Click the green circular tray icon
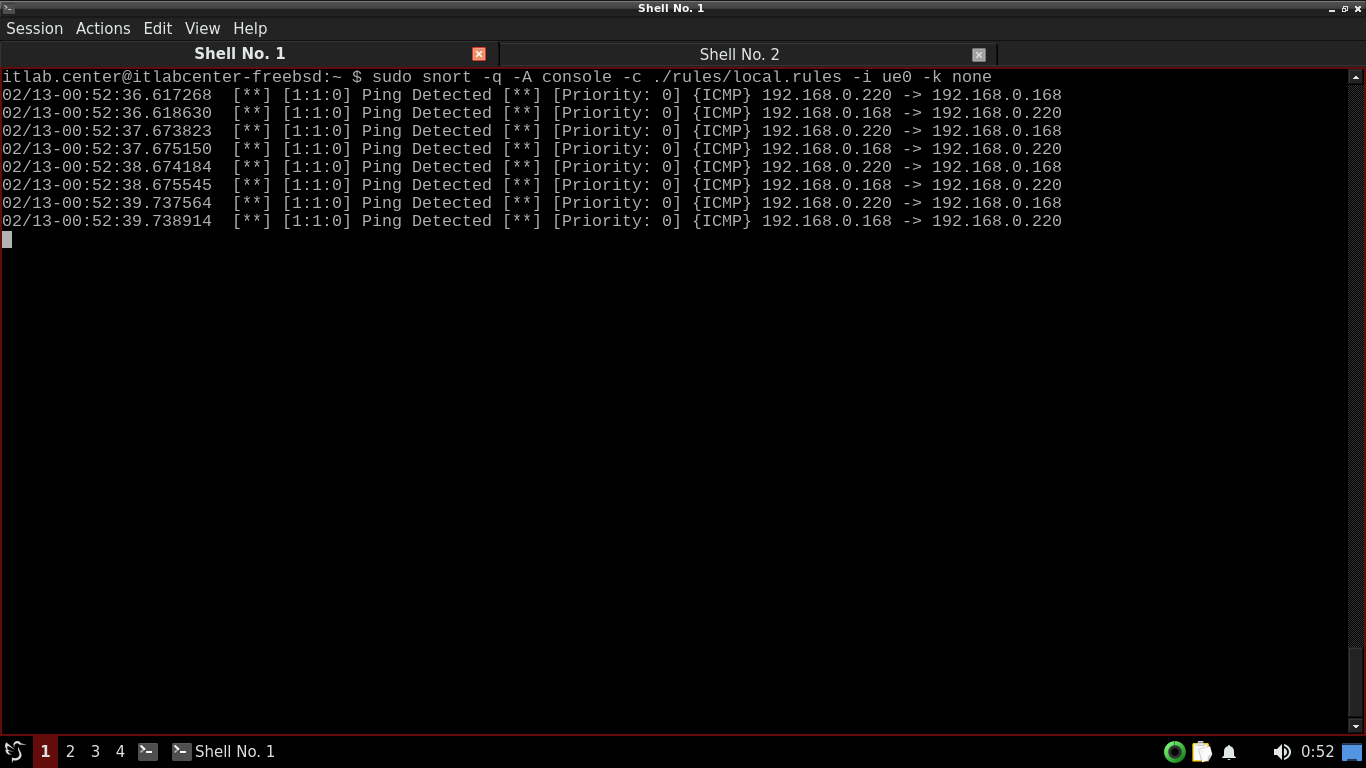The height and width of the screenshot is (768, 1366). [x=1175, y=751]
